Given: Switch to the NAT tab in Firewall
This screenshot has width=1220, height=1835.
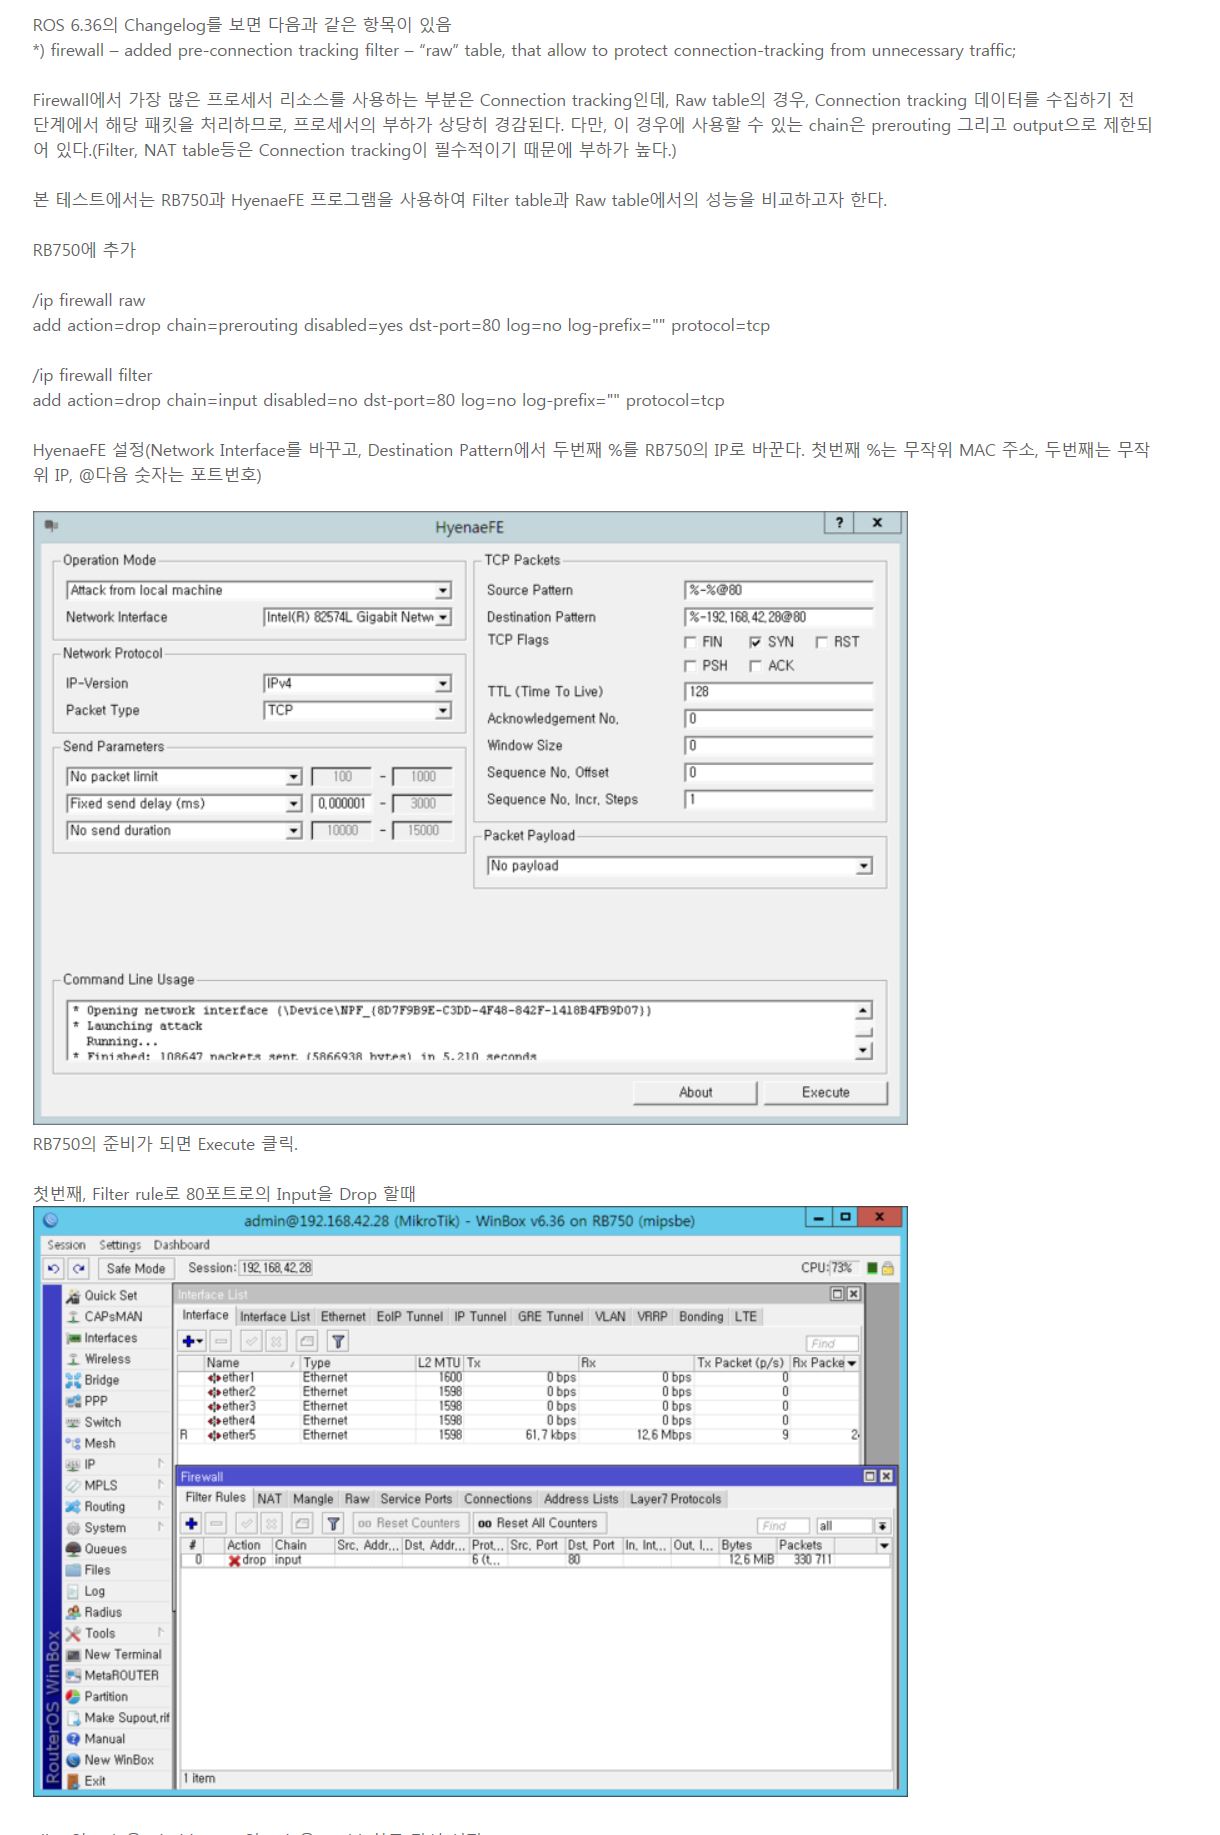Looking at the screenshot, I should (x=270, y=1499).
